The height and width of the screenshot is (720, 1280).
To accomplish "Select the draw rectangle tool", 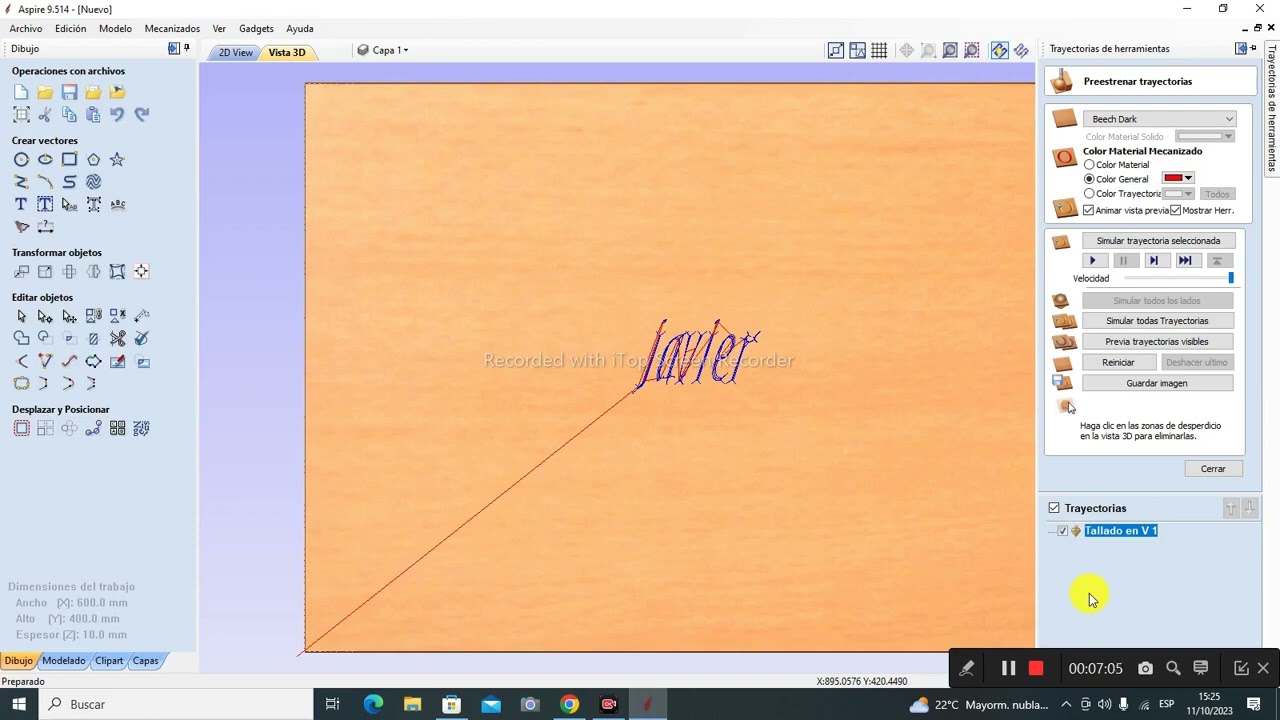I will [x=69, y=159].
